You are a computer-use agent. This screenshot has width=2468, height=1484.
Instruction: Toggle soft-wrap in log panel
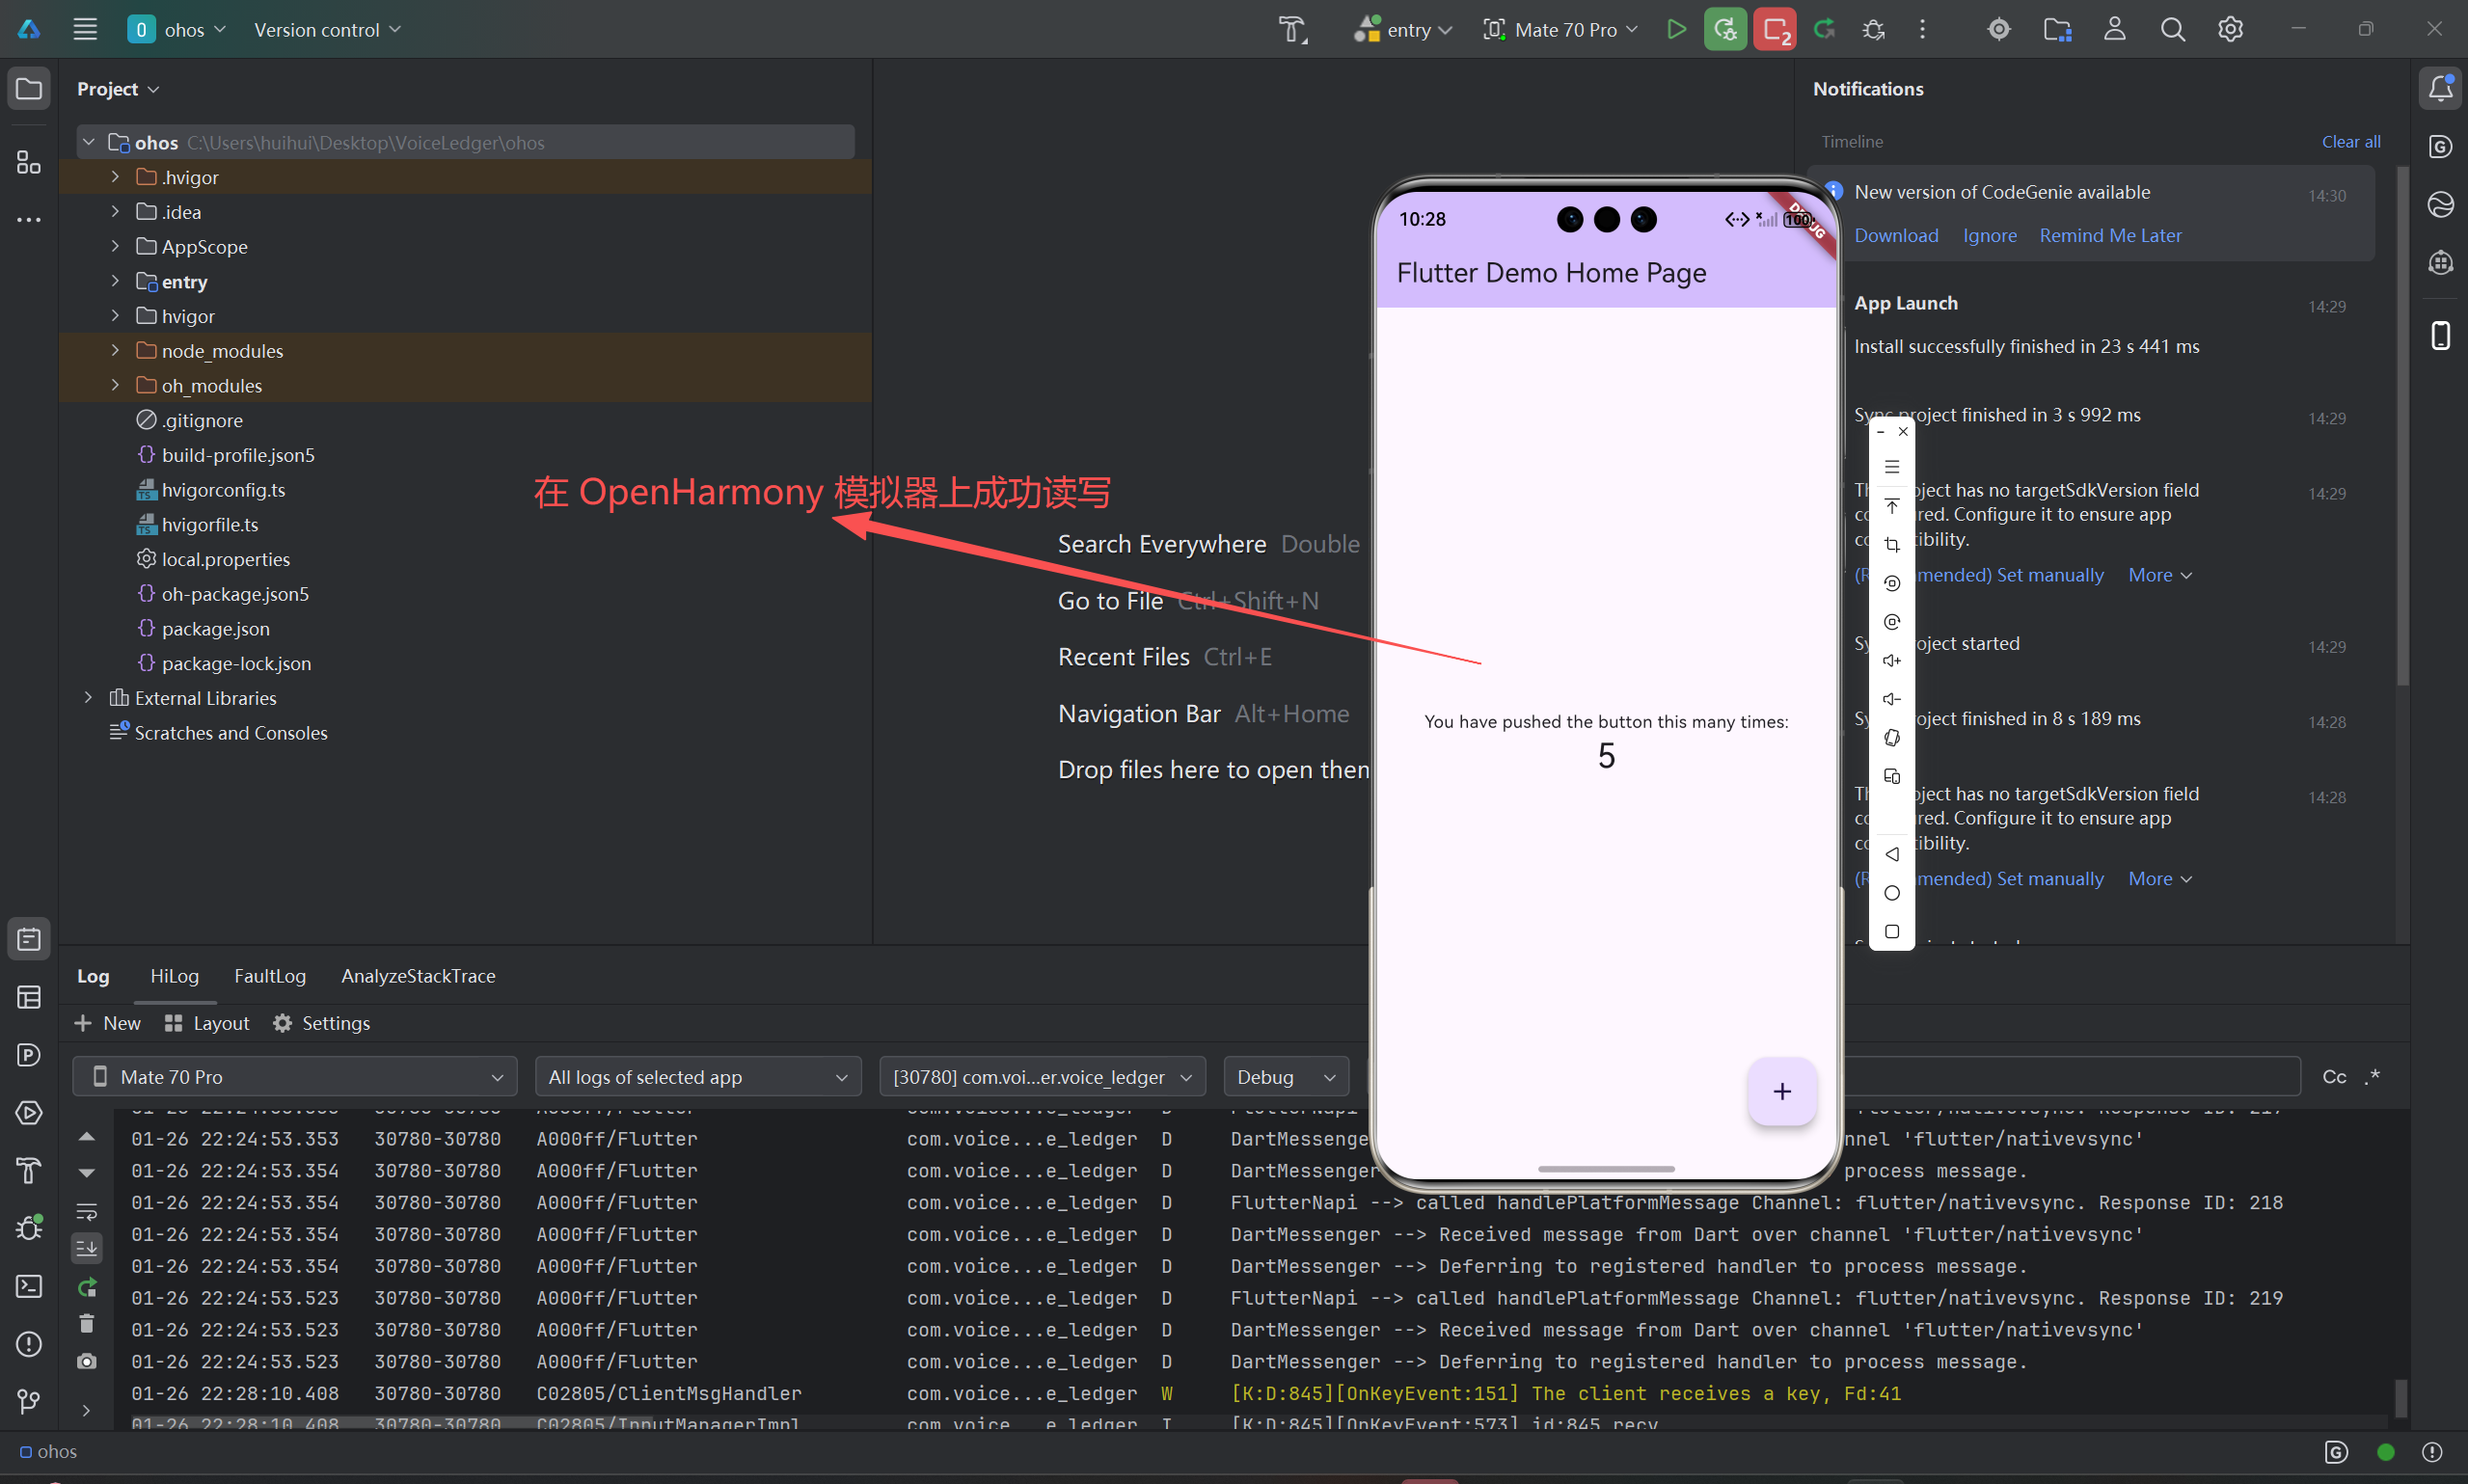click(87, 1211)
